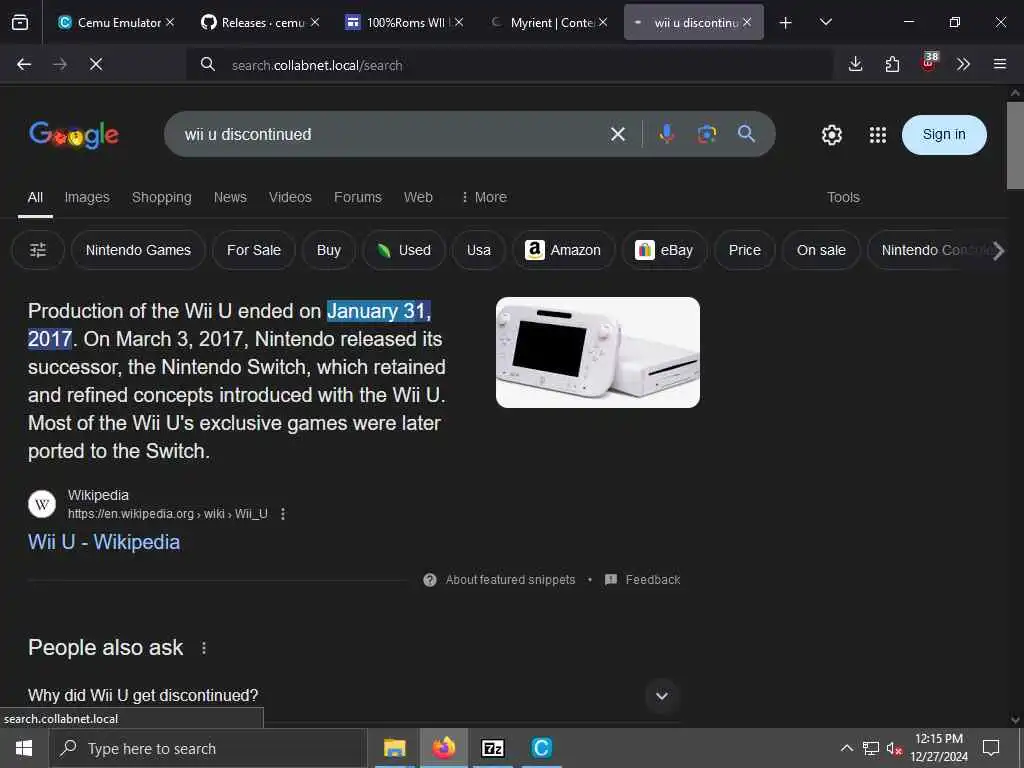The width and height of the screenshot is (1024, 768).
Task: Select Shopping search tab
Action: pos(162,197)
